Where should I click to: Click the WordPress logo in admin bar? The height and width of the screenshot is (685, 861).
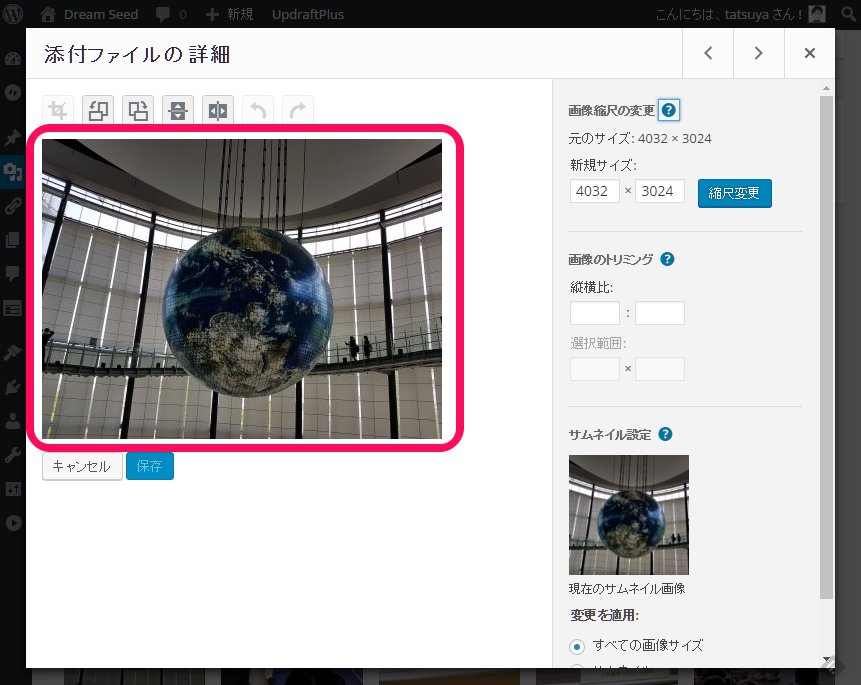point(13,14)
